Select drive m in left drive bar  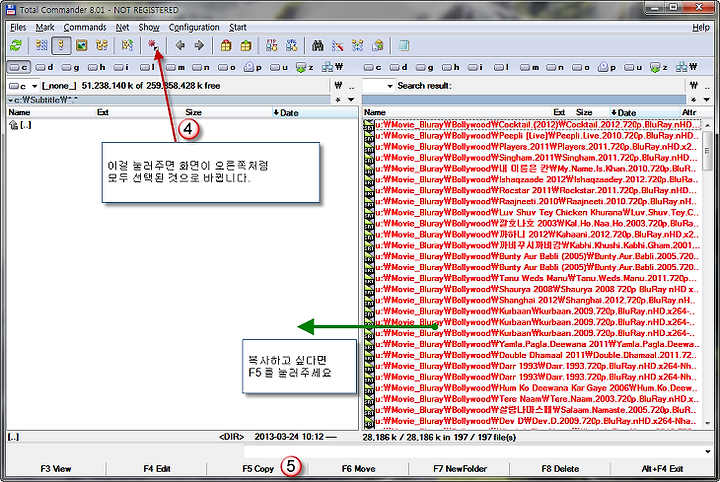tap(175, 67)
